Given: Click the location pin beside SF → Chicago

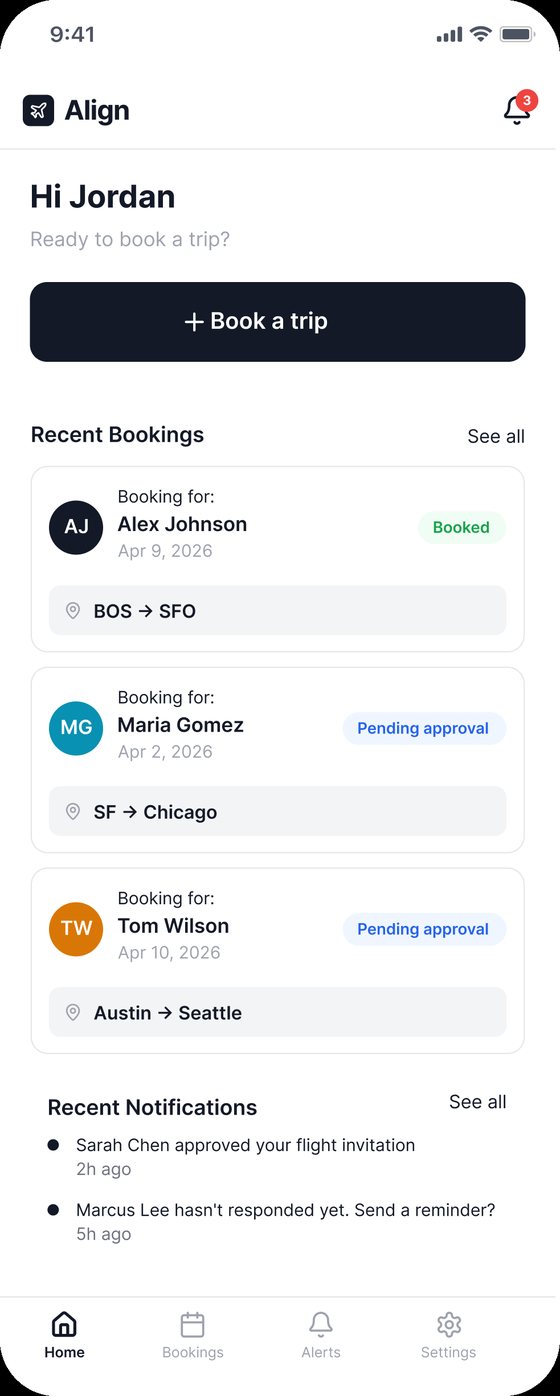Looking at the screenshot, I should click(x=72, y=812).
